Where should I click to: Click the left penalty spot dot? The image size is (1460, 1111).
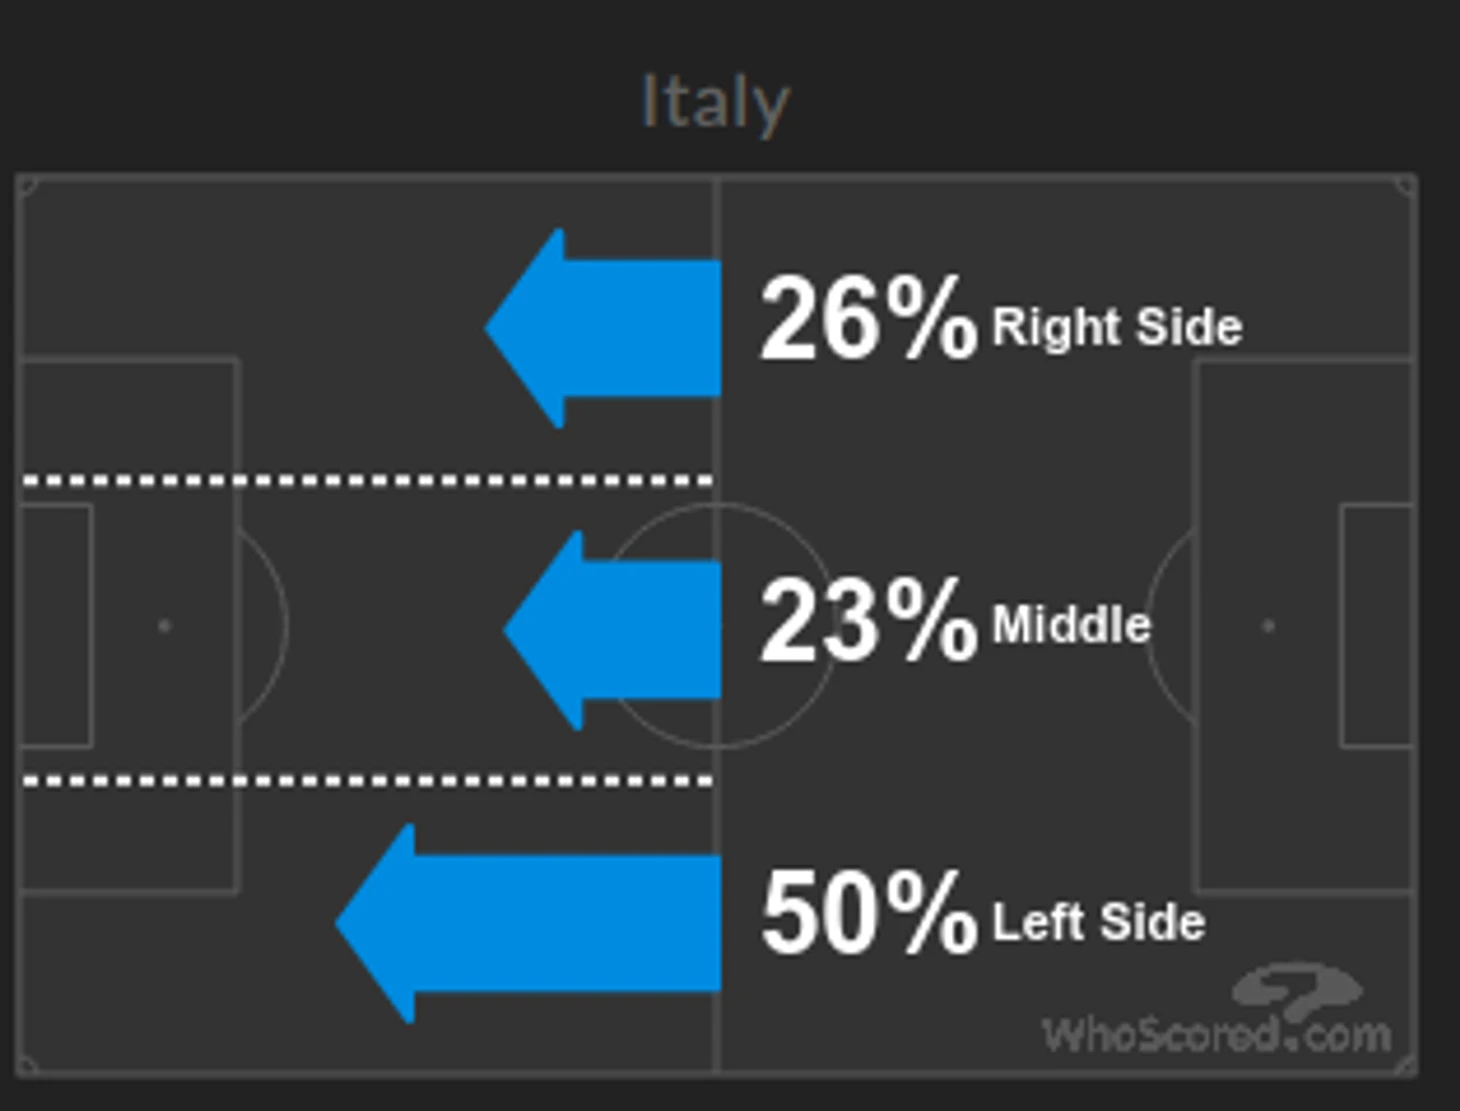(164, 626)
